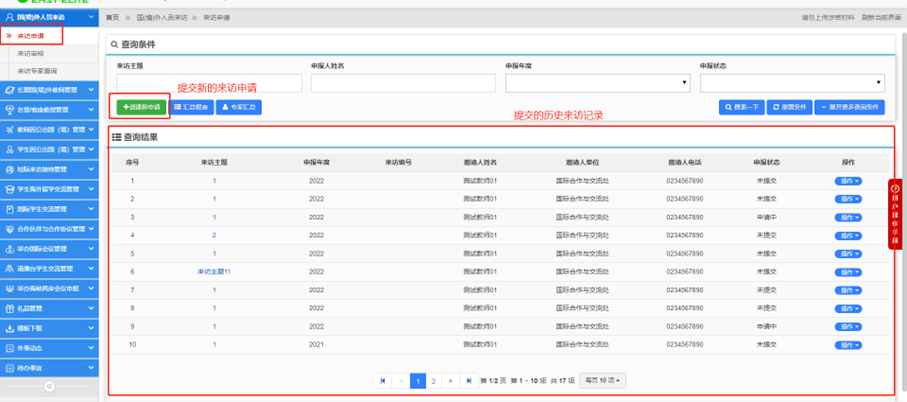The width and height of the screenshot is (907, 402).
Task: Open the 每页 10 项 page-size dropdown
Action: point(604,381)
